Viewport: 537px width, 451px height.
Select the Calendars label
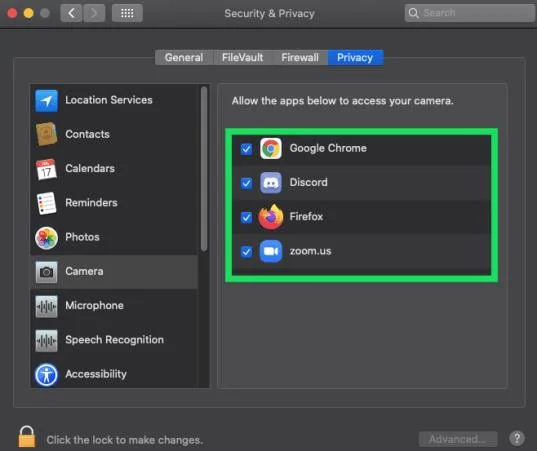90,168
